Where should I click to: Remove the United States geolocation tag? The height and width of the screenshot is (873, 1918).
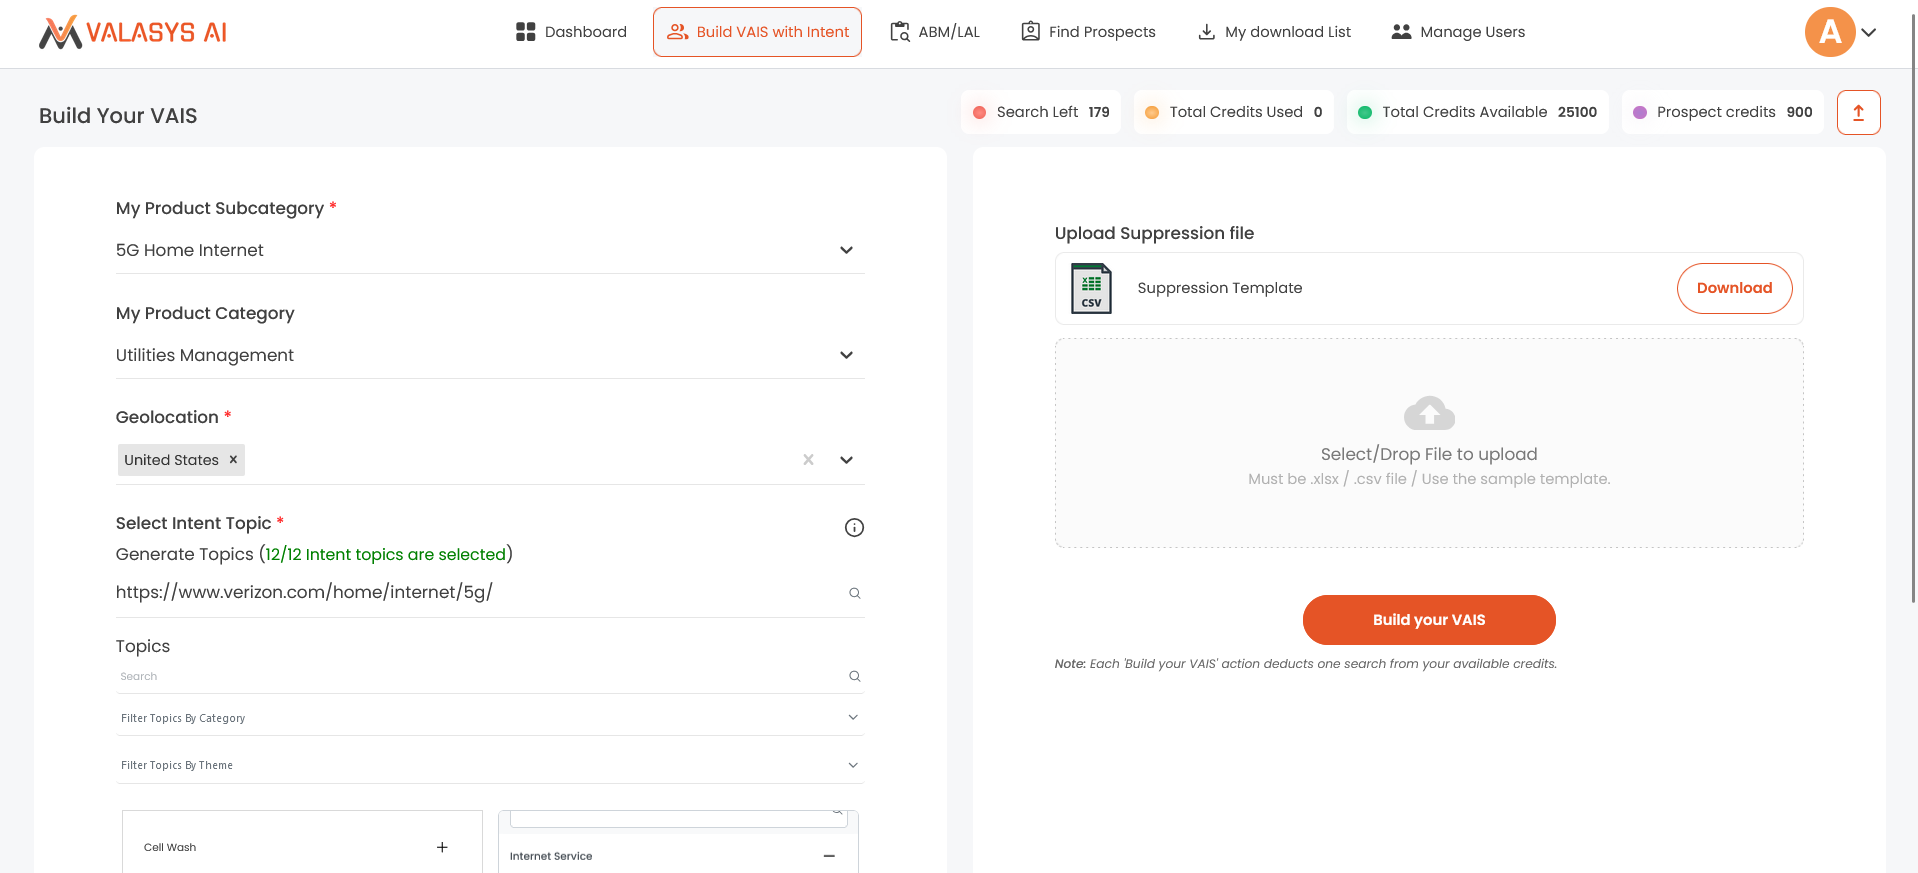click(x=233, y=460)
